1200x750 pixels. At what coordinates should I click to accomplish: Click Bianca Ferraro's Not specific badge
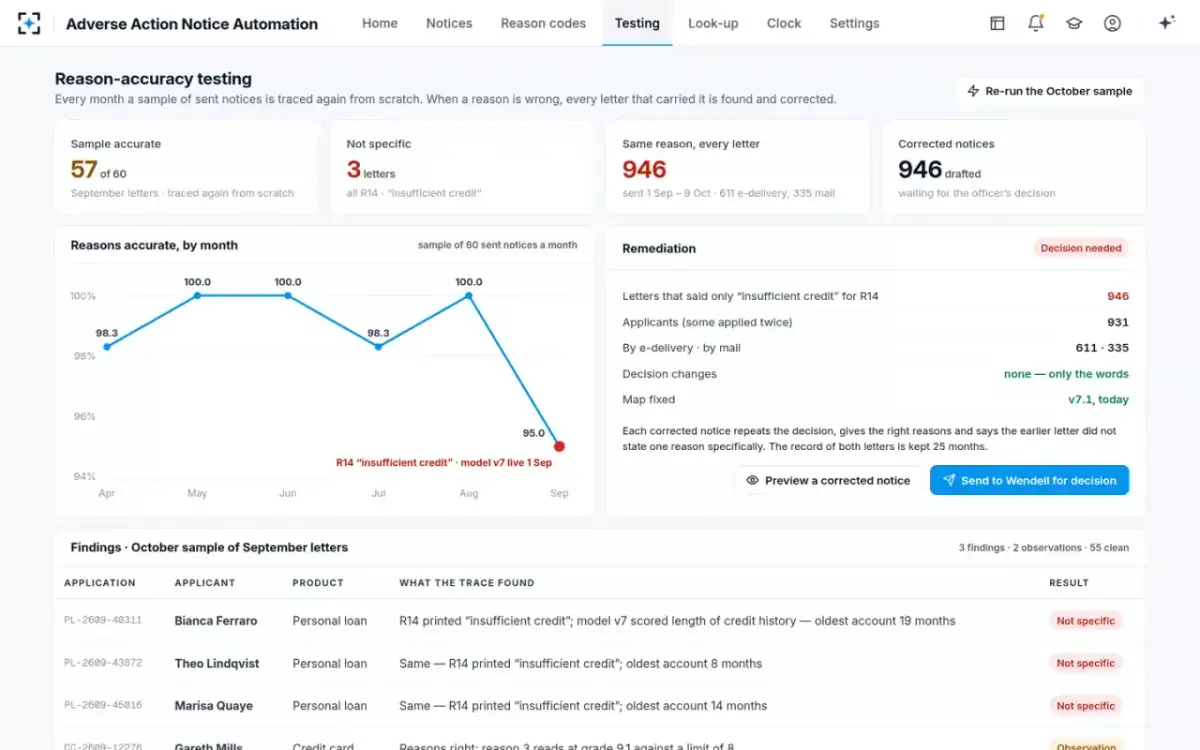coord(1085,621)
